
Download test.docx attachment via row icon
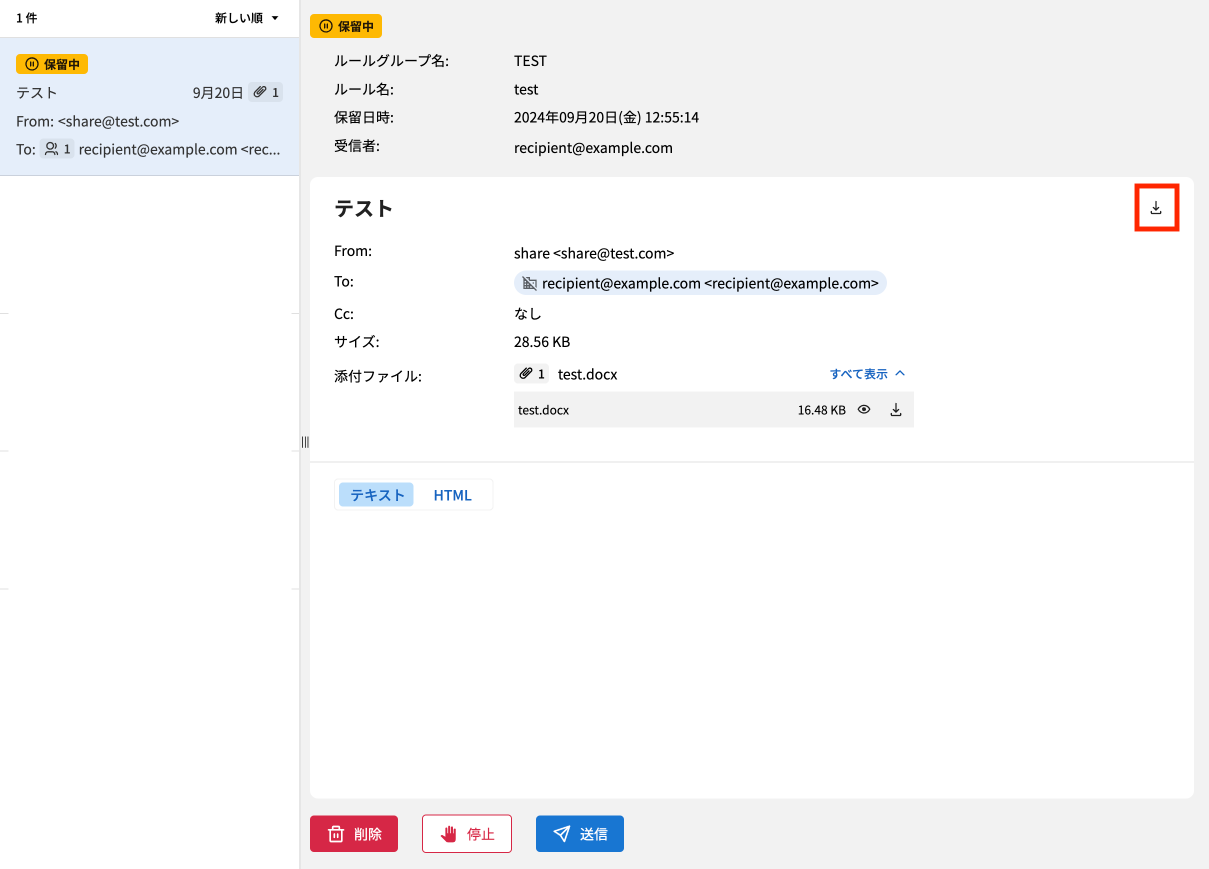point(896,409)
